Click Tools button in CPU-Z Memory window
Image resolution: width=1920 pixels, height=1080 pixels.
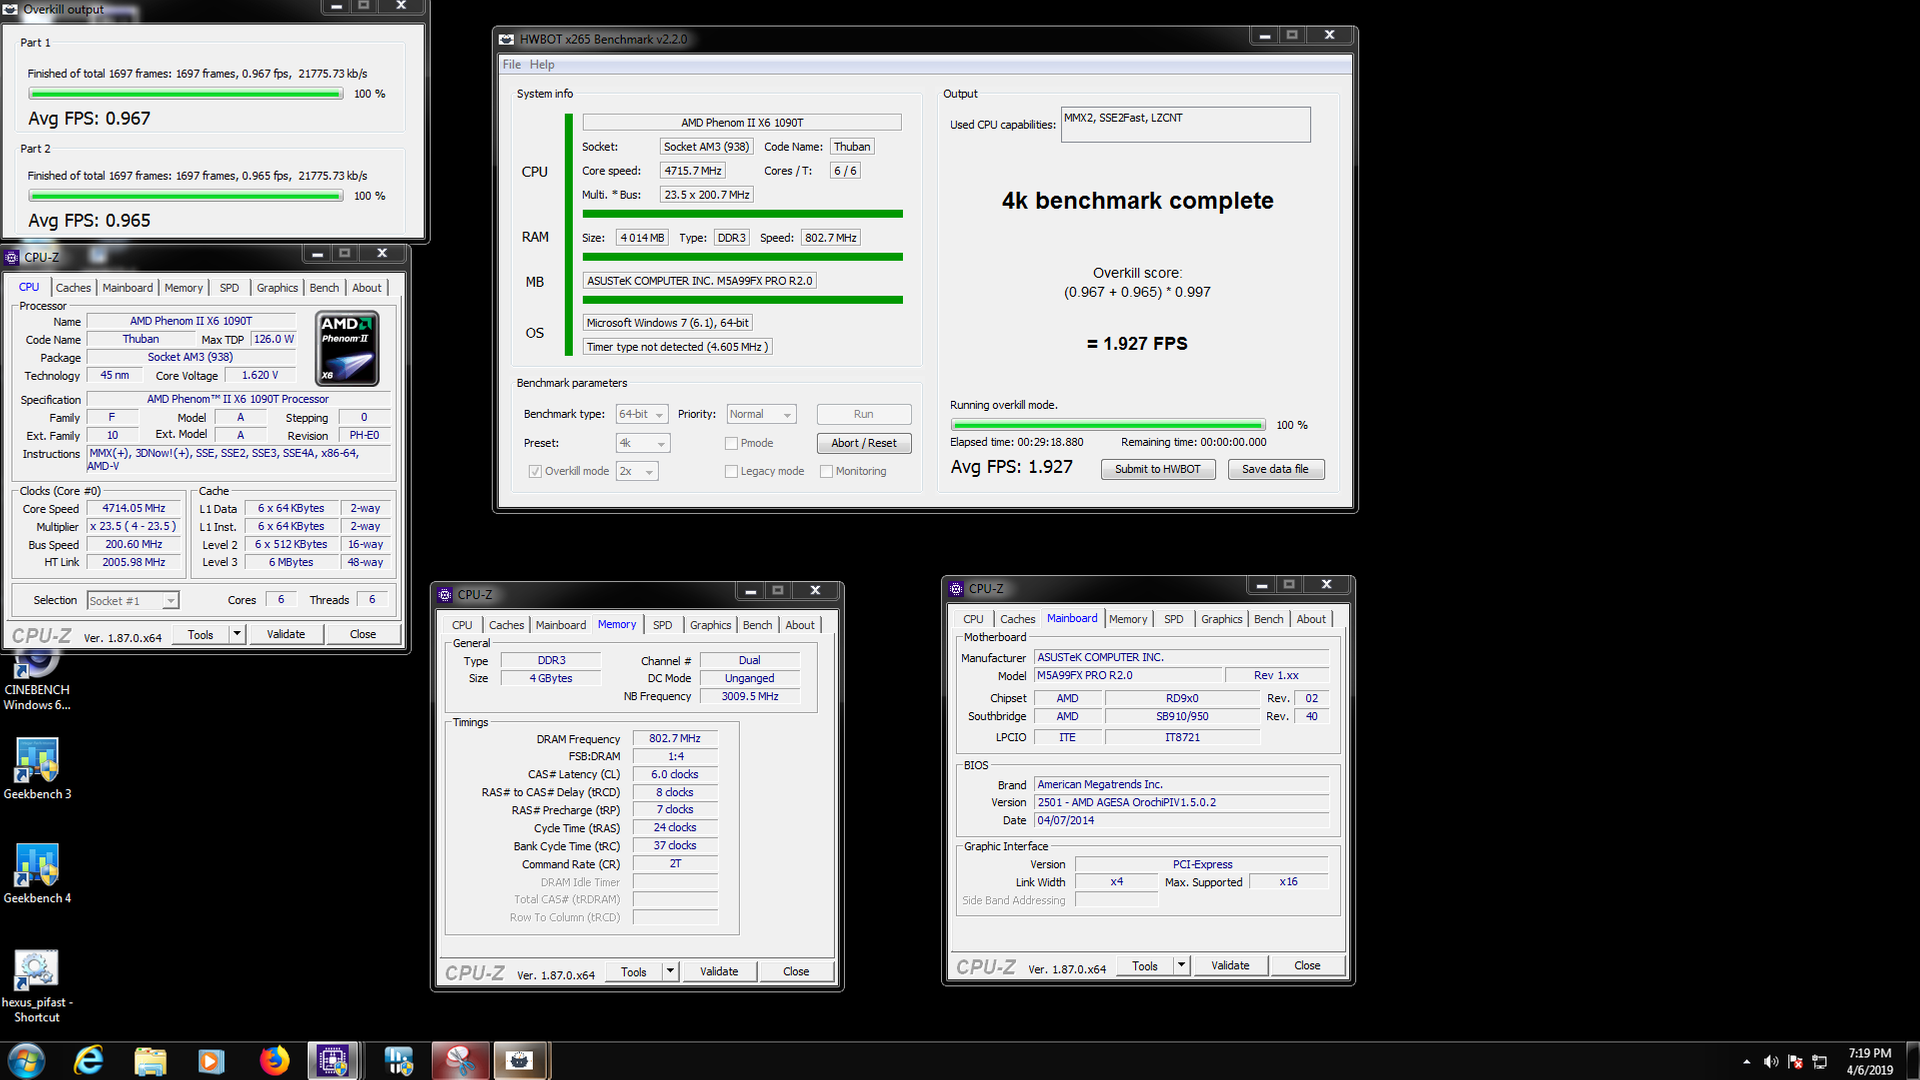pyautogui.click(x=633, y=971)
